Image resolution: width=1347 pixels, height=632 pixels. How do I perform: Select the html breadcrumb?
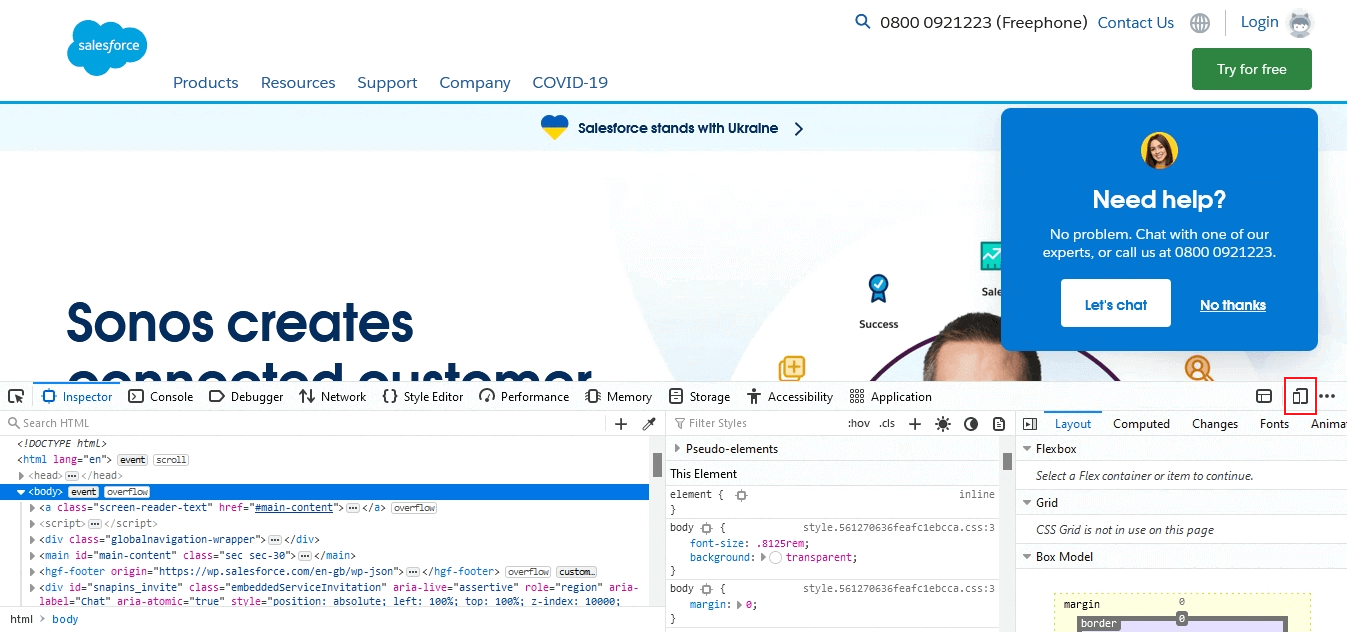point(21,619)
